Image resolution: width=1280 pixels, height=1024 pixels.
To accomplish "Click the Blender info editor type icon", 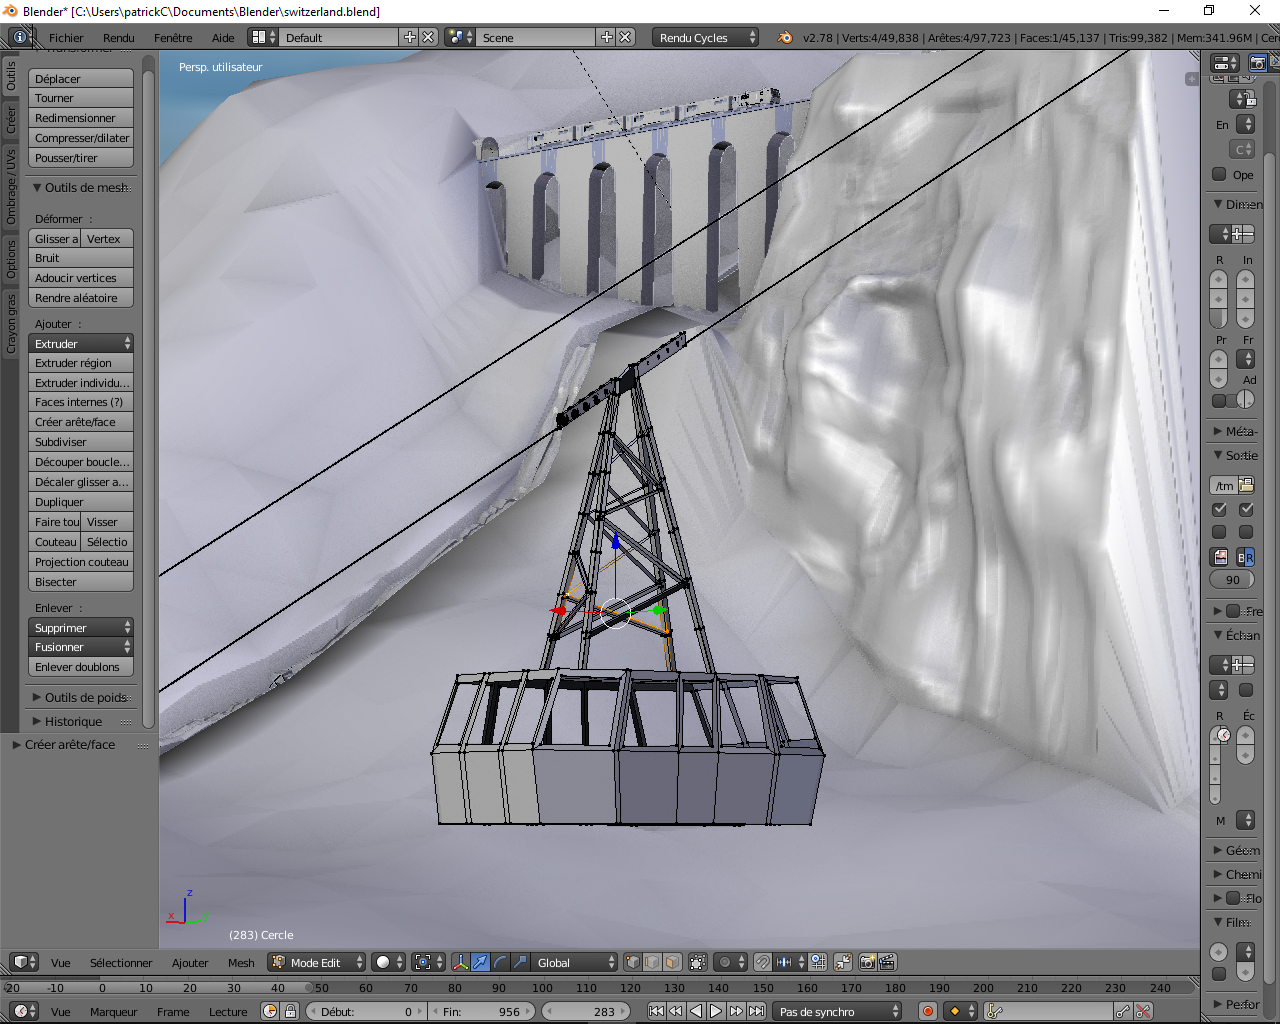I will (x=19, y=37).
